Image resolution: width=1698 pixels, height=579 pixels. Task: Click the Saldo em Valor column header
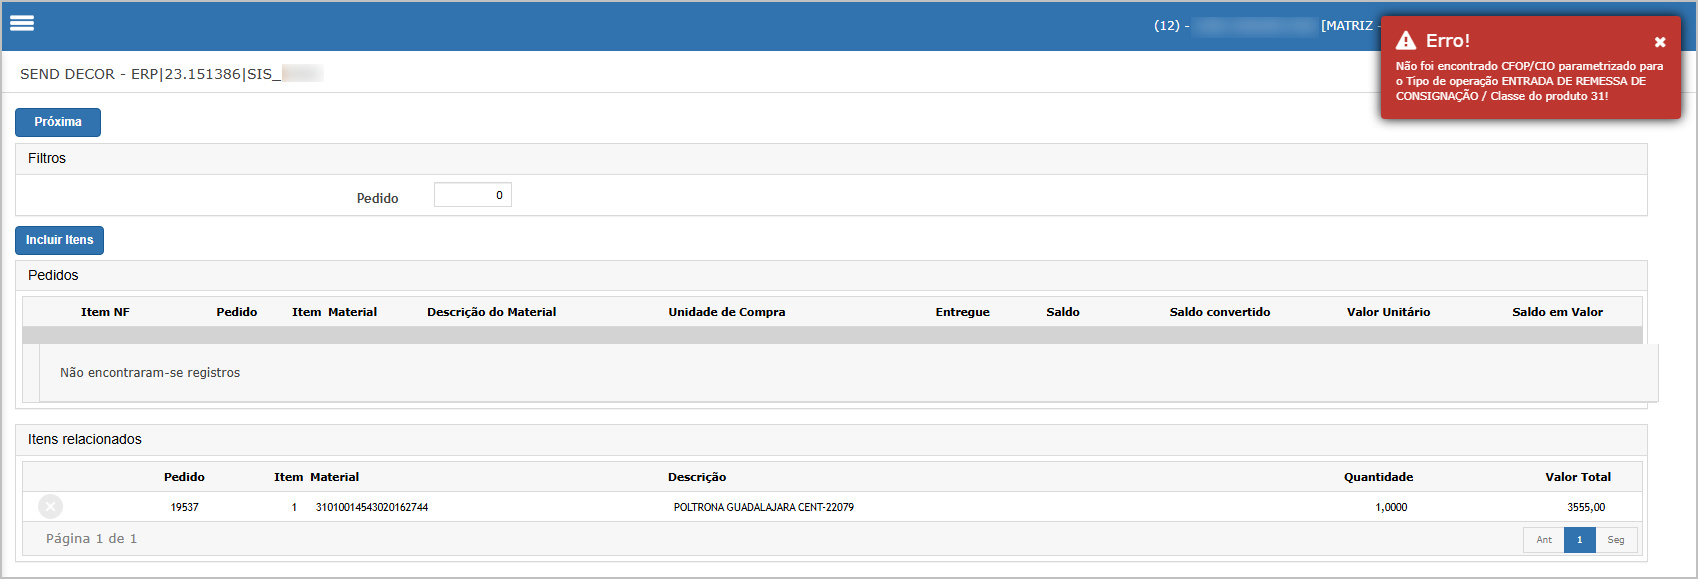(1558, 312)
